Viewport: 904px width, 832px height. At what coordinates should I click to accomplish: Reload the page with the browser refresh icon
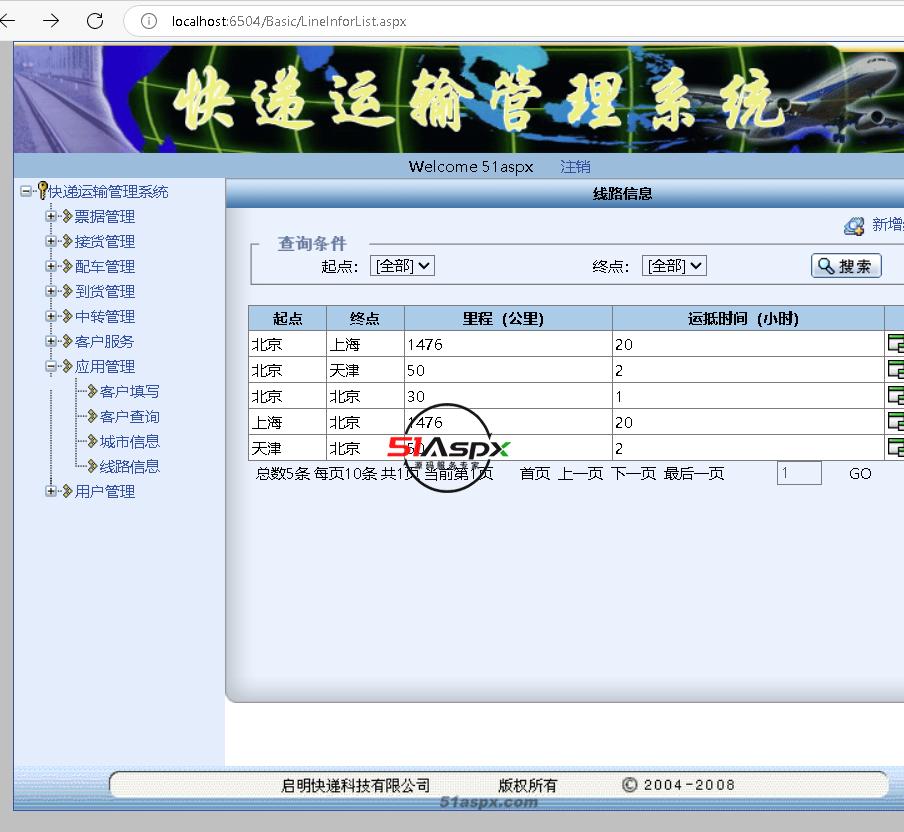point(95,21)
